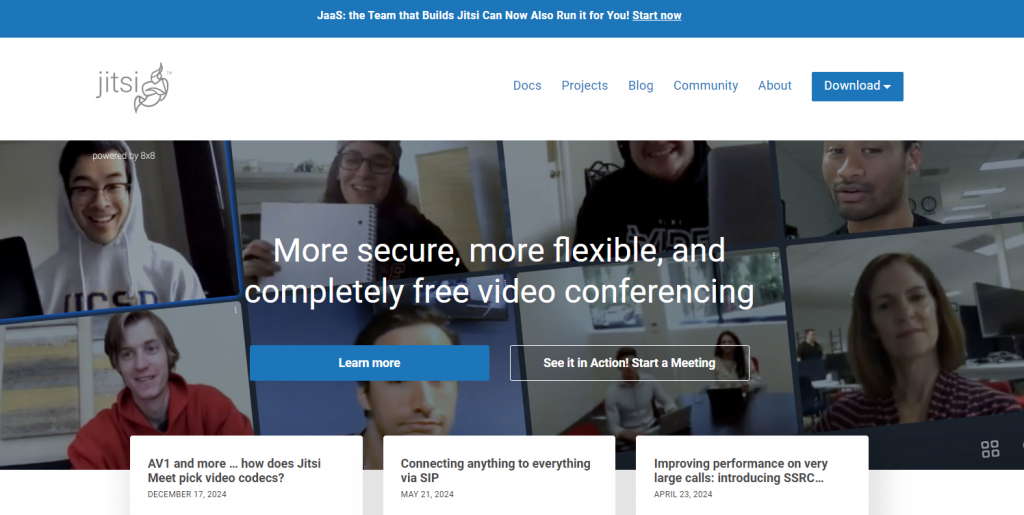
Task: Click See it in Action! Start a Meeting
Action: 630,363
